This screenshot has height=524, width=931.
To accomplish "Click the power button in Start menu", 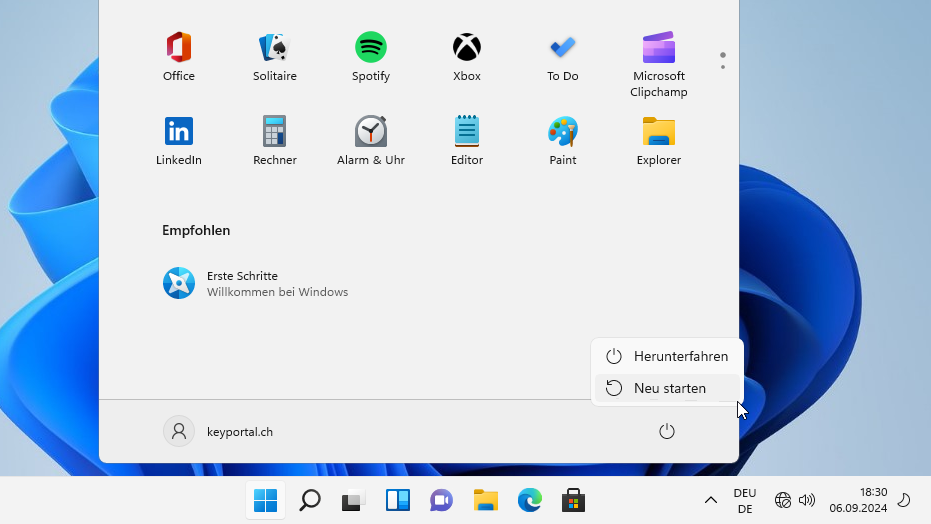I will pos(667,431).
